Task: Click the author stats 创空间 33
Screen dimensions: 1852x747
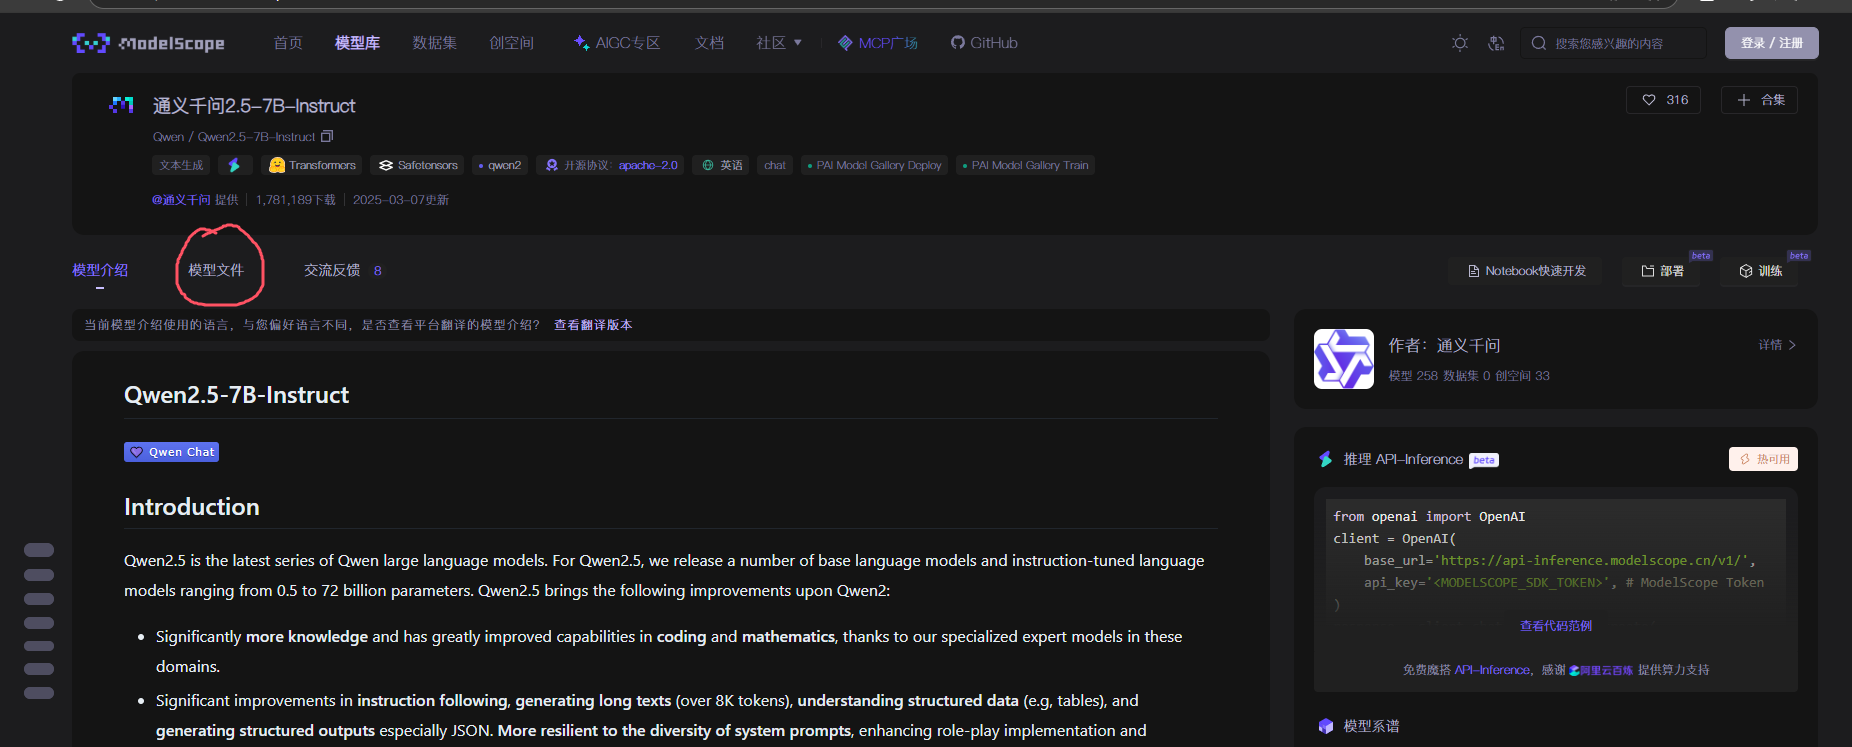Action: pyautogui.click(x=1522, y=376)
